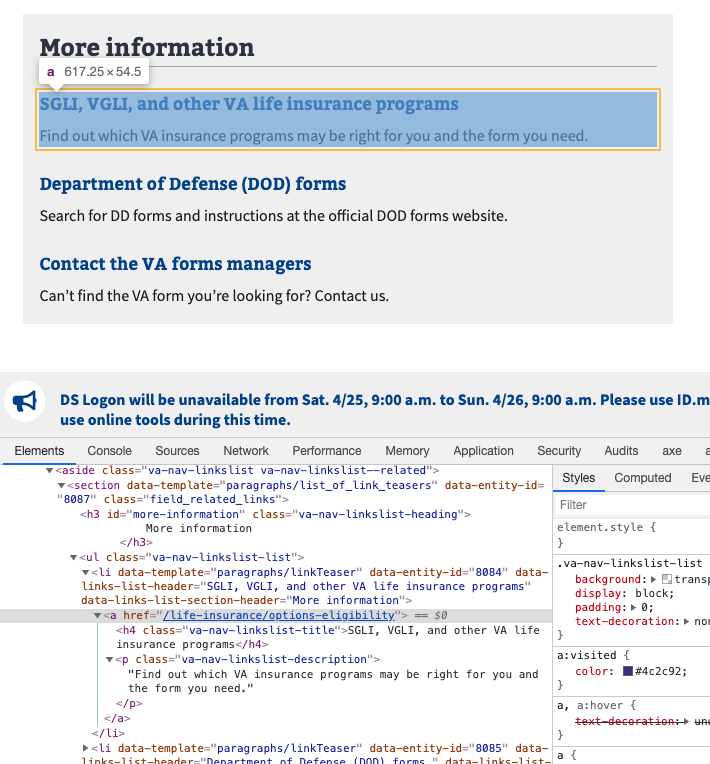Click the megaphone announcement icon
This screenshot has height=764, width=710.
point(25,401)
